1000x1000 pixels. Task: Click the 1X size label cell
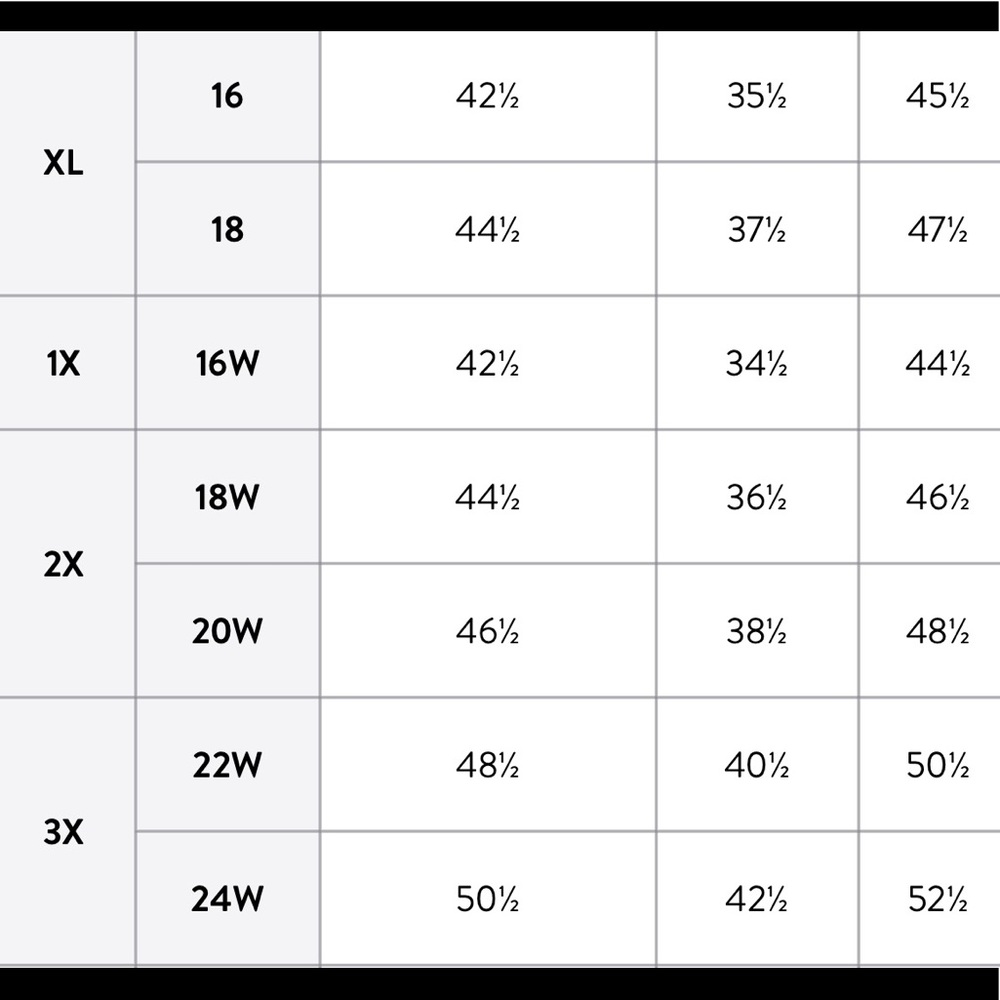67,363
